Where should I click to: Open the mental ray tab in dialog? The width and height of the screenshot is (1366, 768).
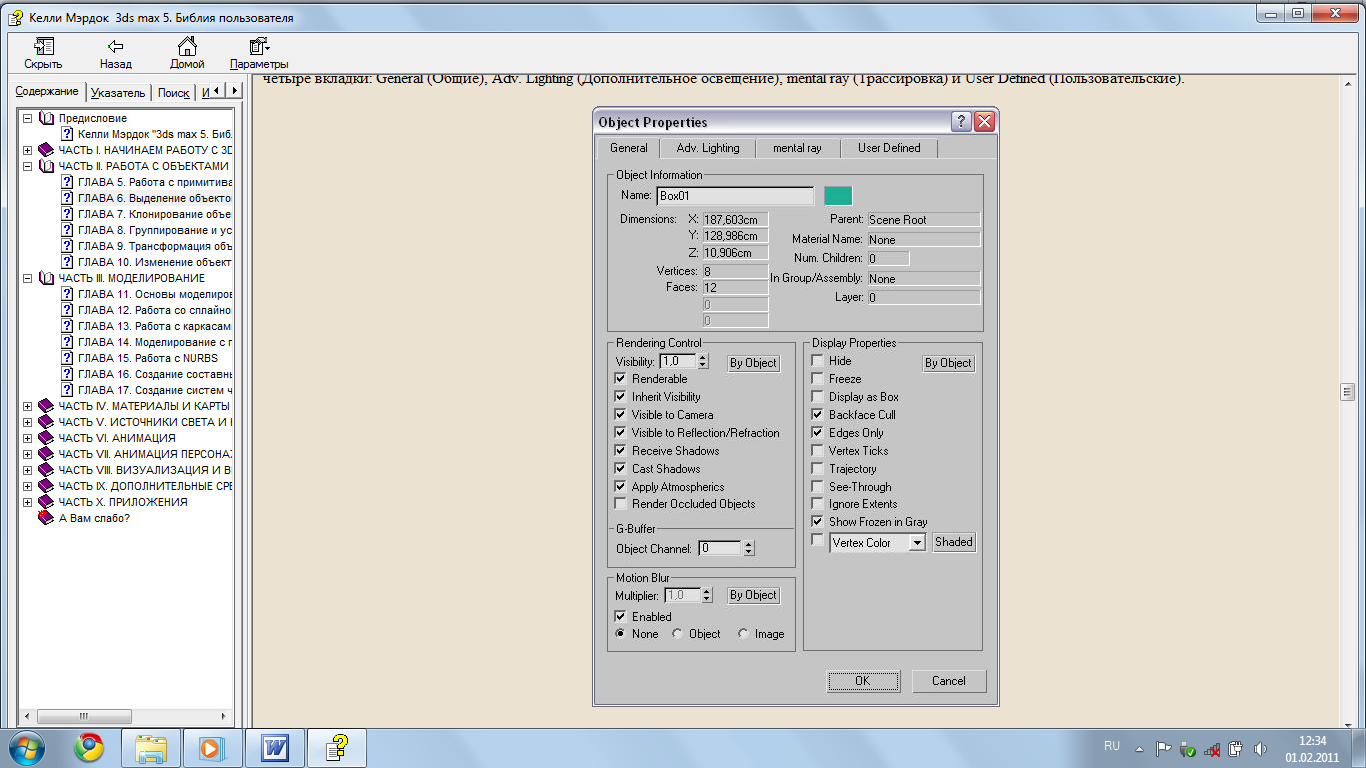pyautogui.click(x=797, y=148)
